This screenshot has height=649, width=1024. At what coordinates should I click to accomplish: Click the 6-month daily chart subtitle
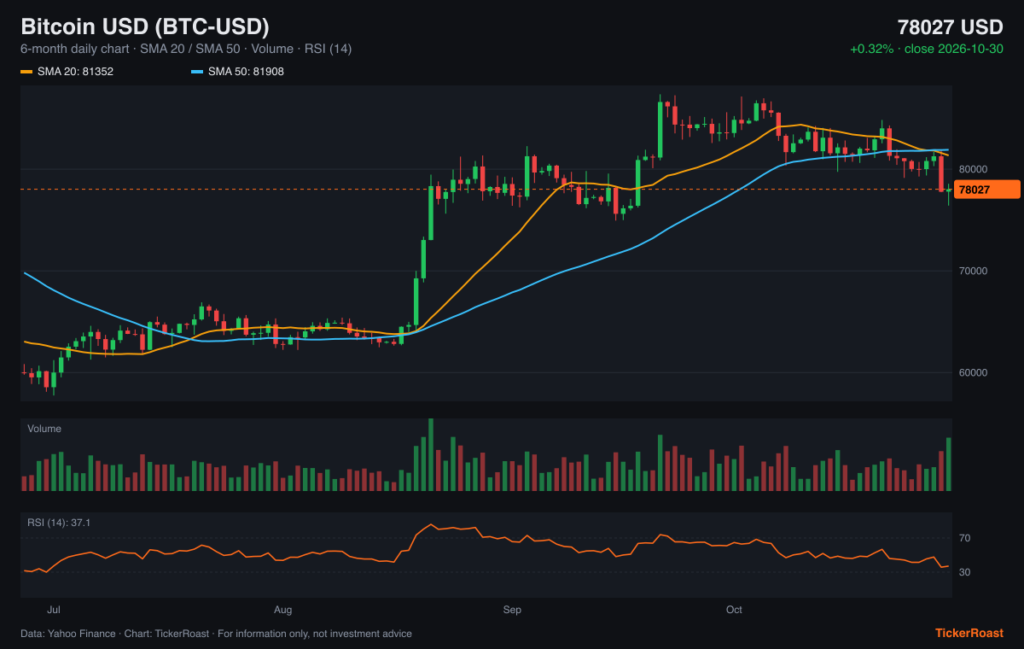click(186, 49)
